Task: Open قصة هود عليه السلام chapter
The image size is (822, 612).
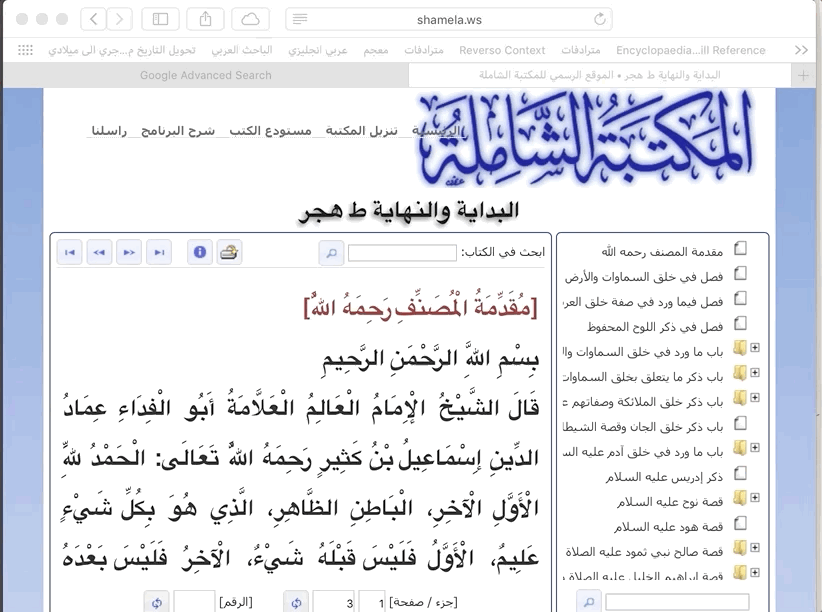Action: tap(668, 527)
